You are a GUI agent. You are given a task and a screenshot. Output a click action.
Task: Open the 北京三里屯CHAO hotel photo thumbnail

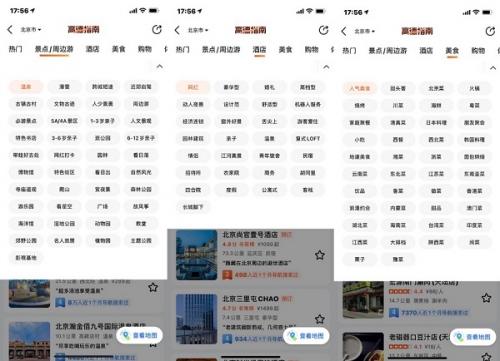[196, 319]
